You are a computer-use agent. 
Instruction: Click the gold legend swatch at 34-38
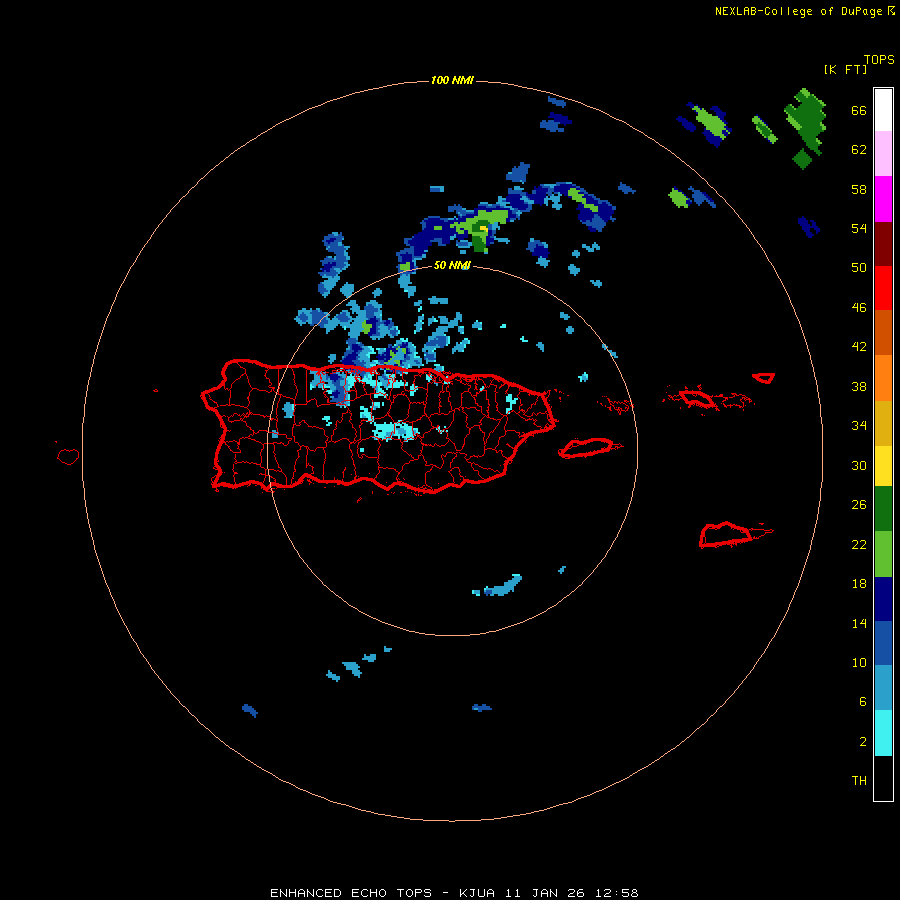[x=883, y=423]
